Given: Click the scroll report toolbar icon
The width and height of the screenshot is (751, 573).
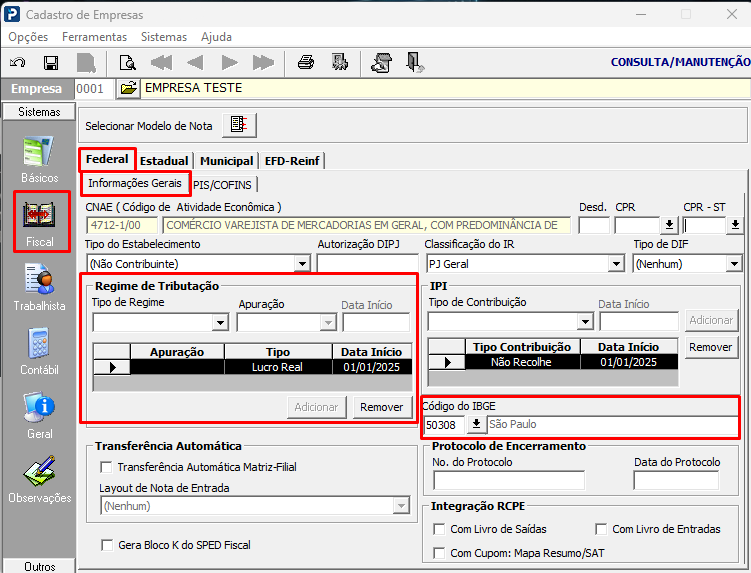Looking at the screenshot, I should click(x=381, y=63).
